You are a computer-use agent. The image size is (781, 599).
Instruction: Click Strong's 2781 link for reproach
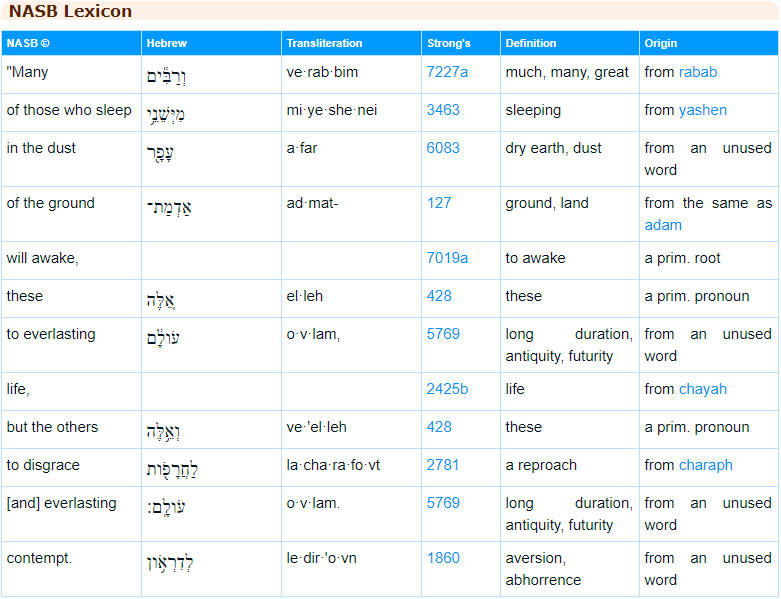tap(443, 465)
